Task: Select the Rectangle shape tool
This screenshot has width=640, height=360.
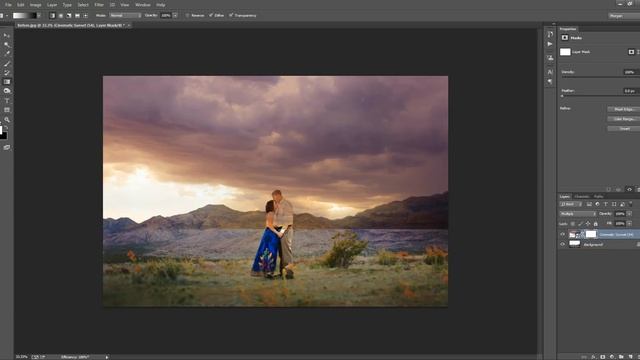Action: (7, 110)
